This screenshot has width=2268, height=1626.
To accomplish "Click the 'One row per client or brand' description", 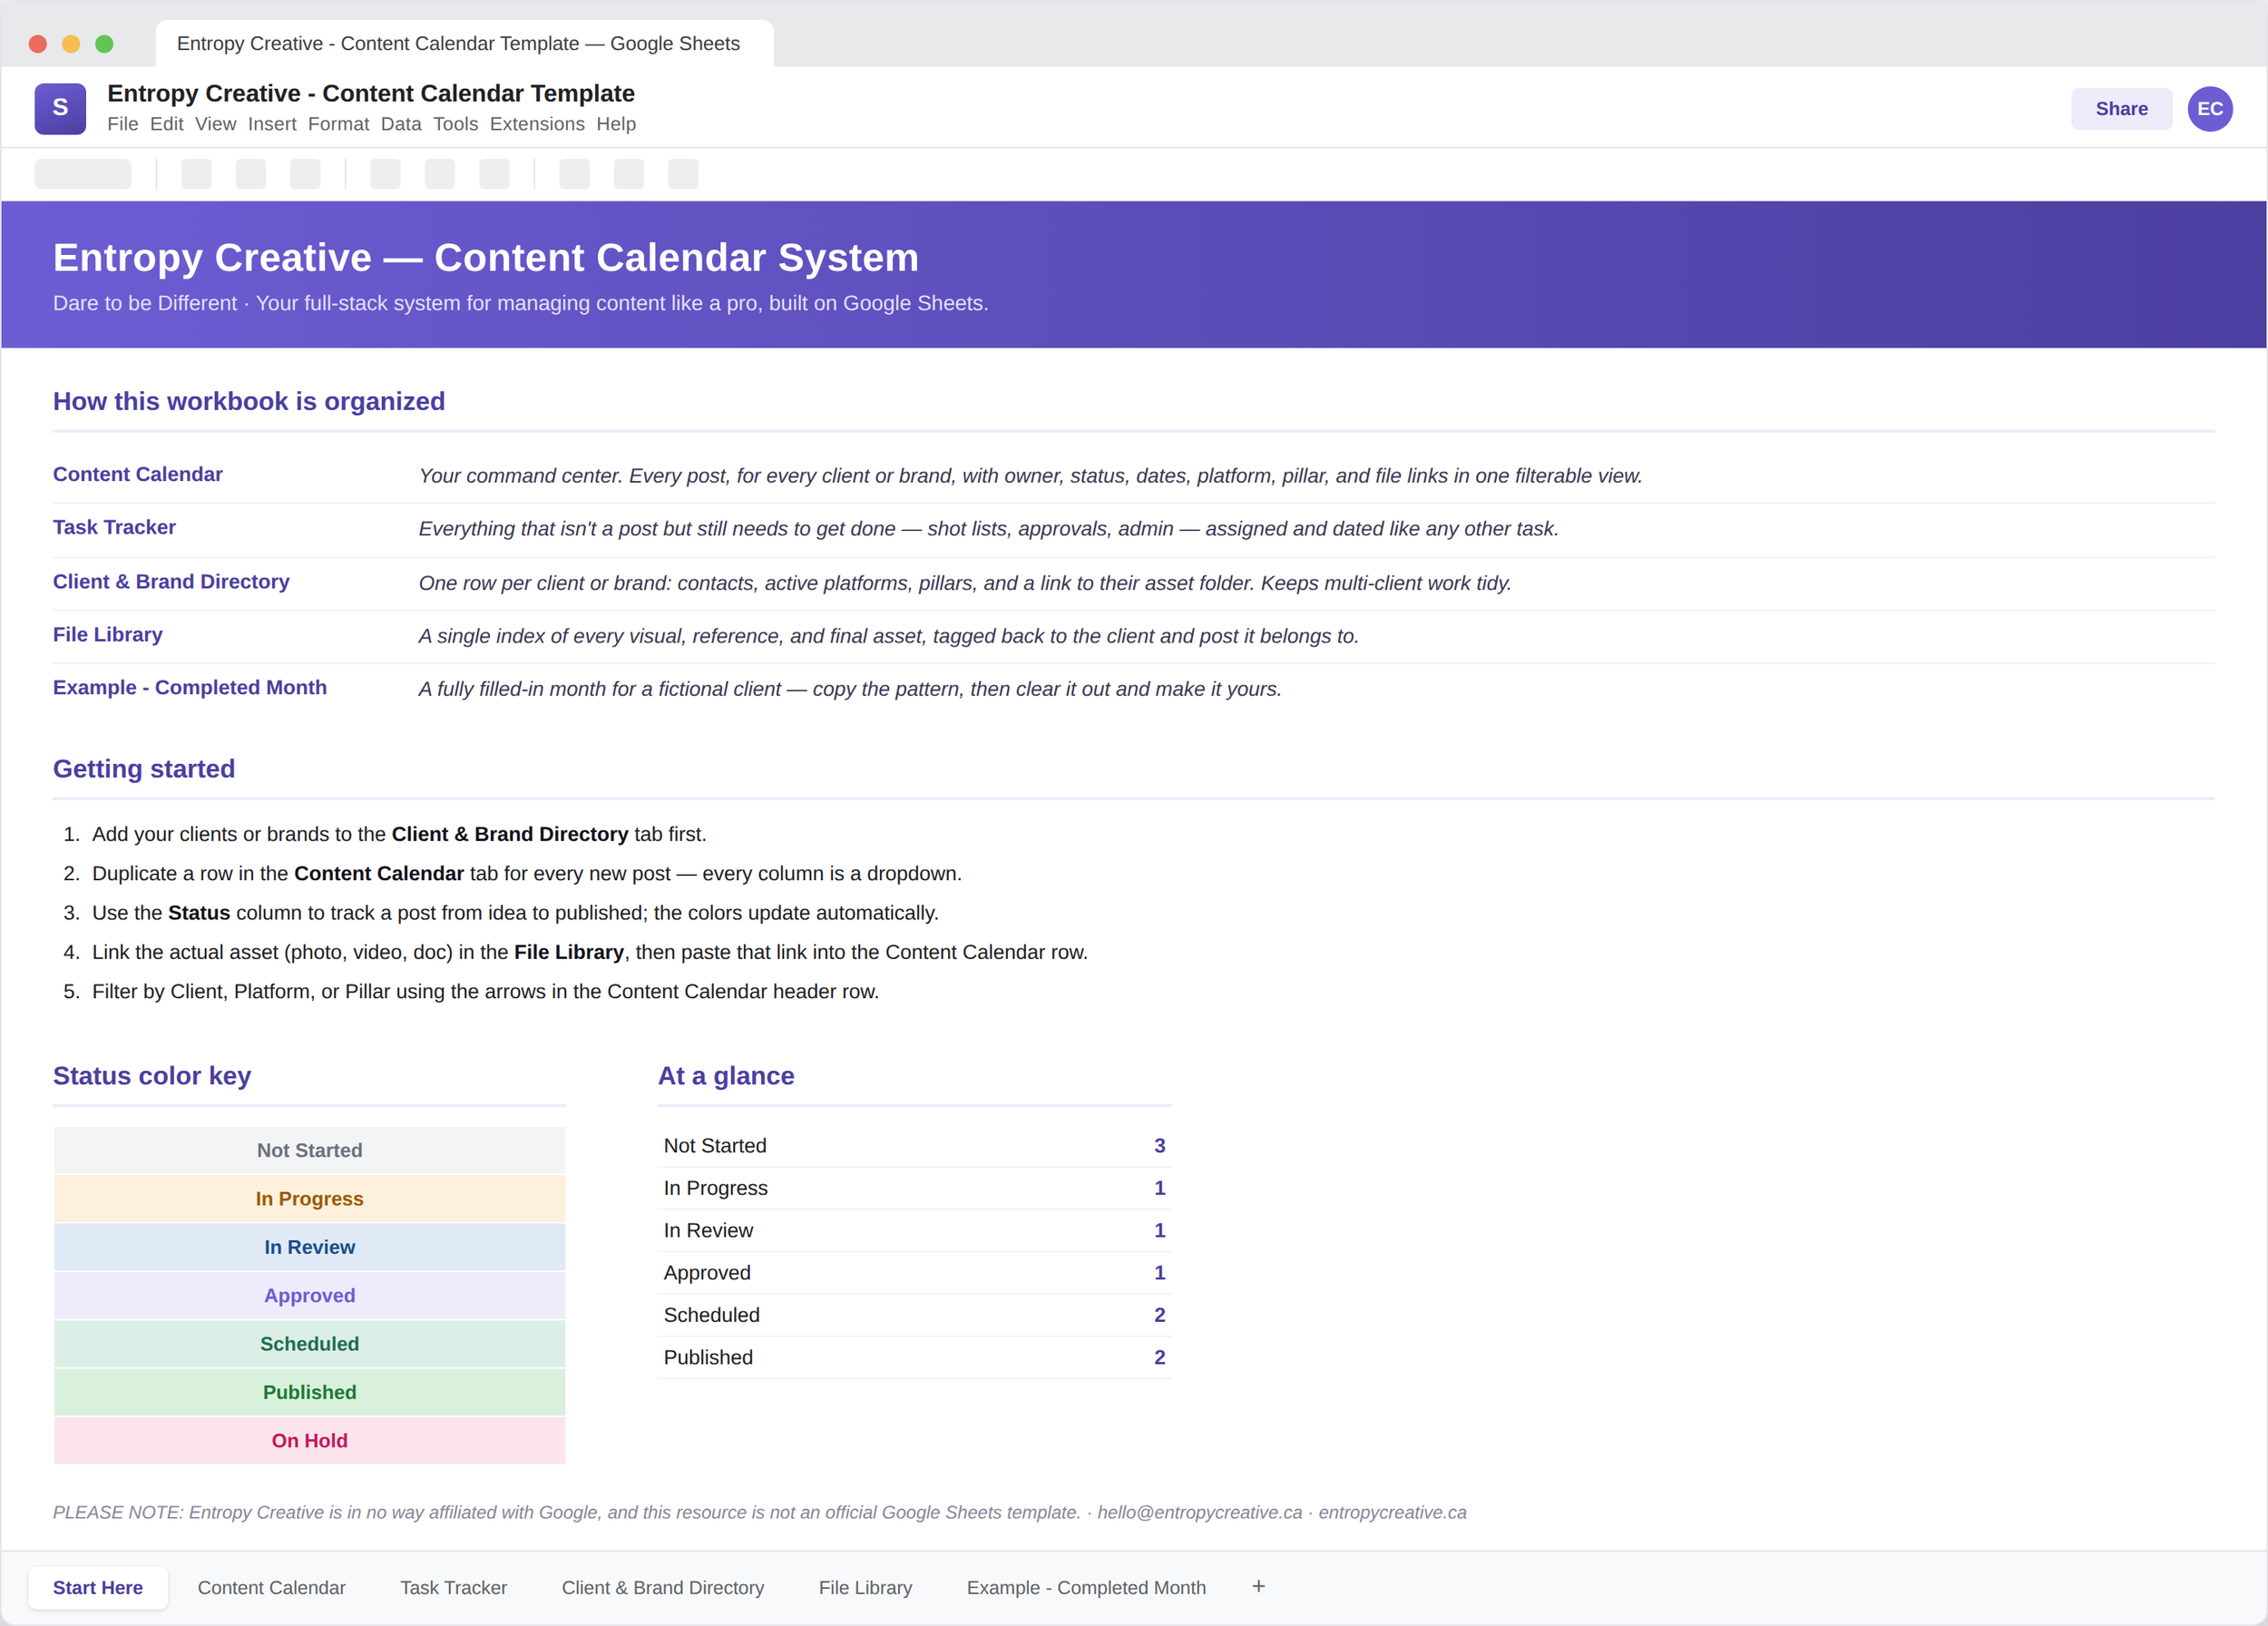I will pos(965,583).
